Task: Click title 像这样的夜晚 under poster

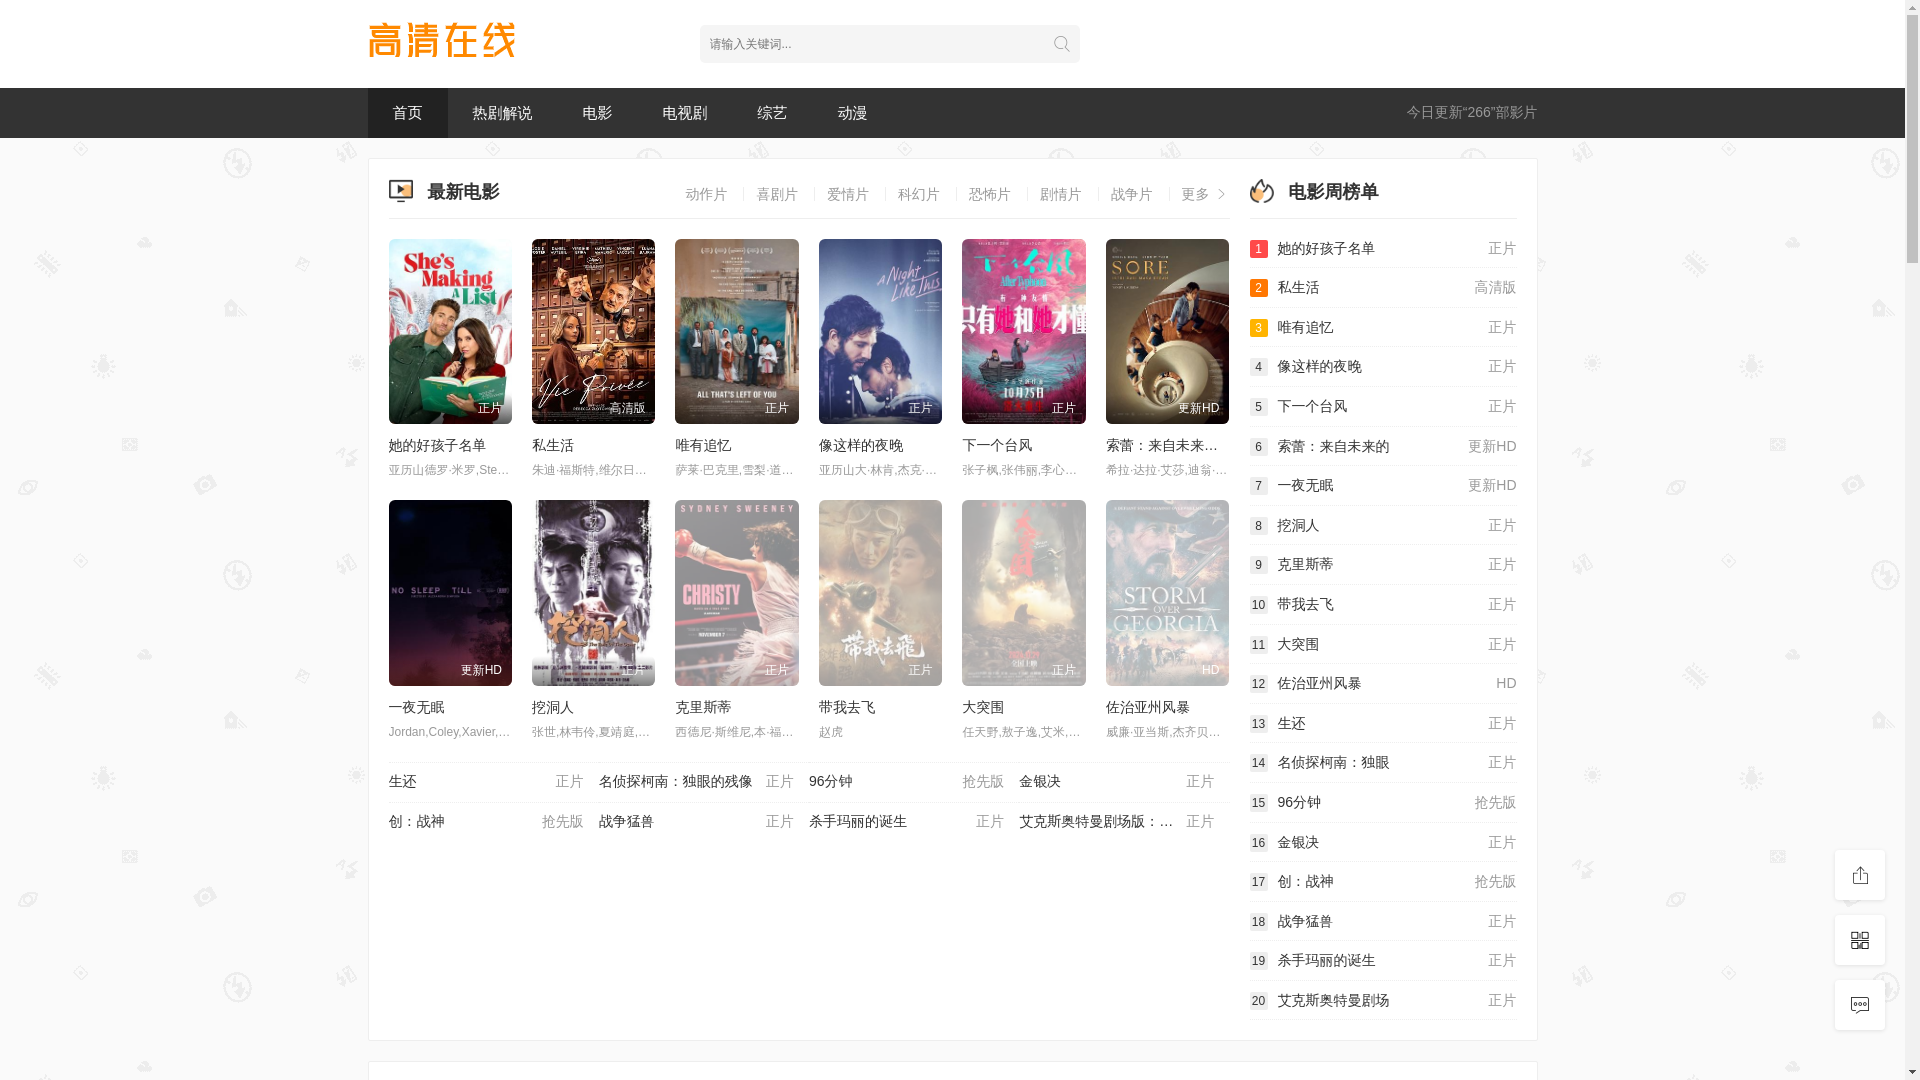Action: point(861,446)
